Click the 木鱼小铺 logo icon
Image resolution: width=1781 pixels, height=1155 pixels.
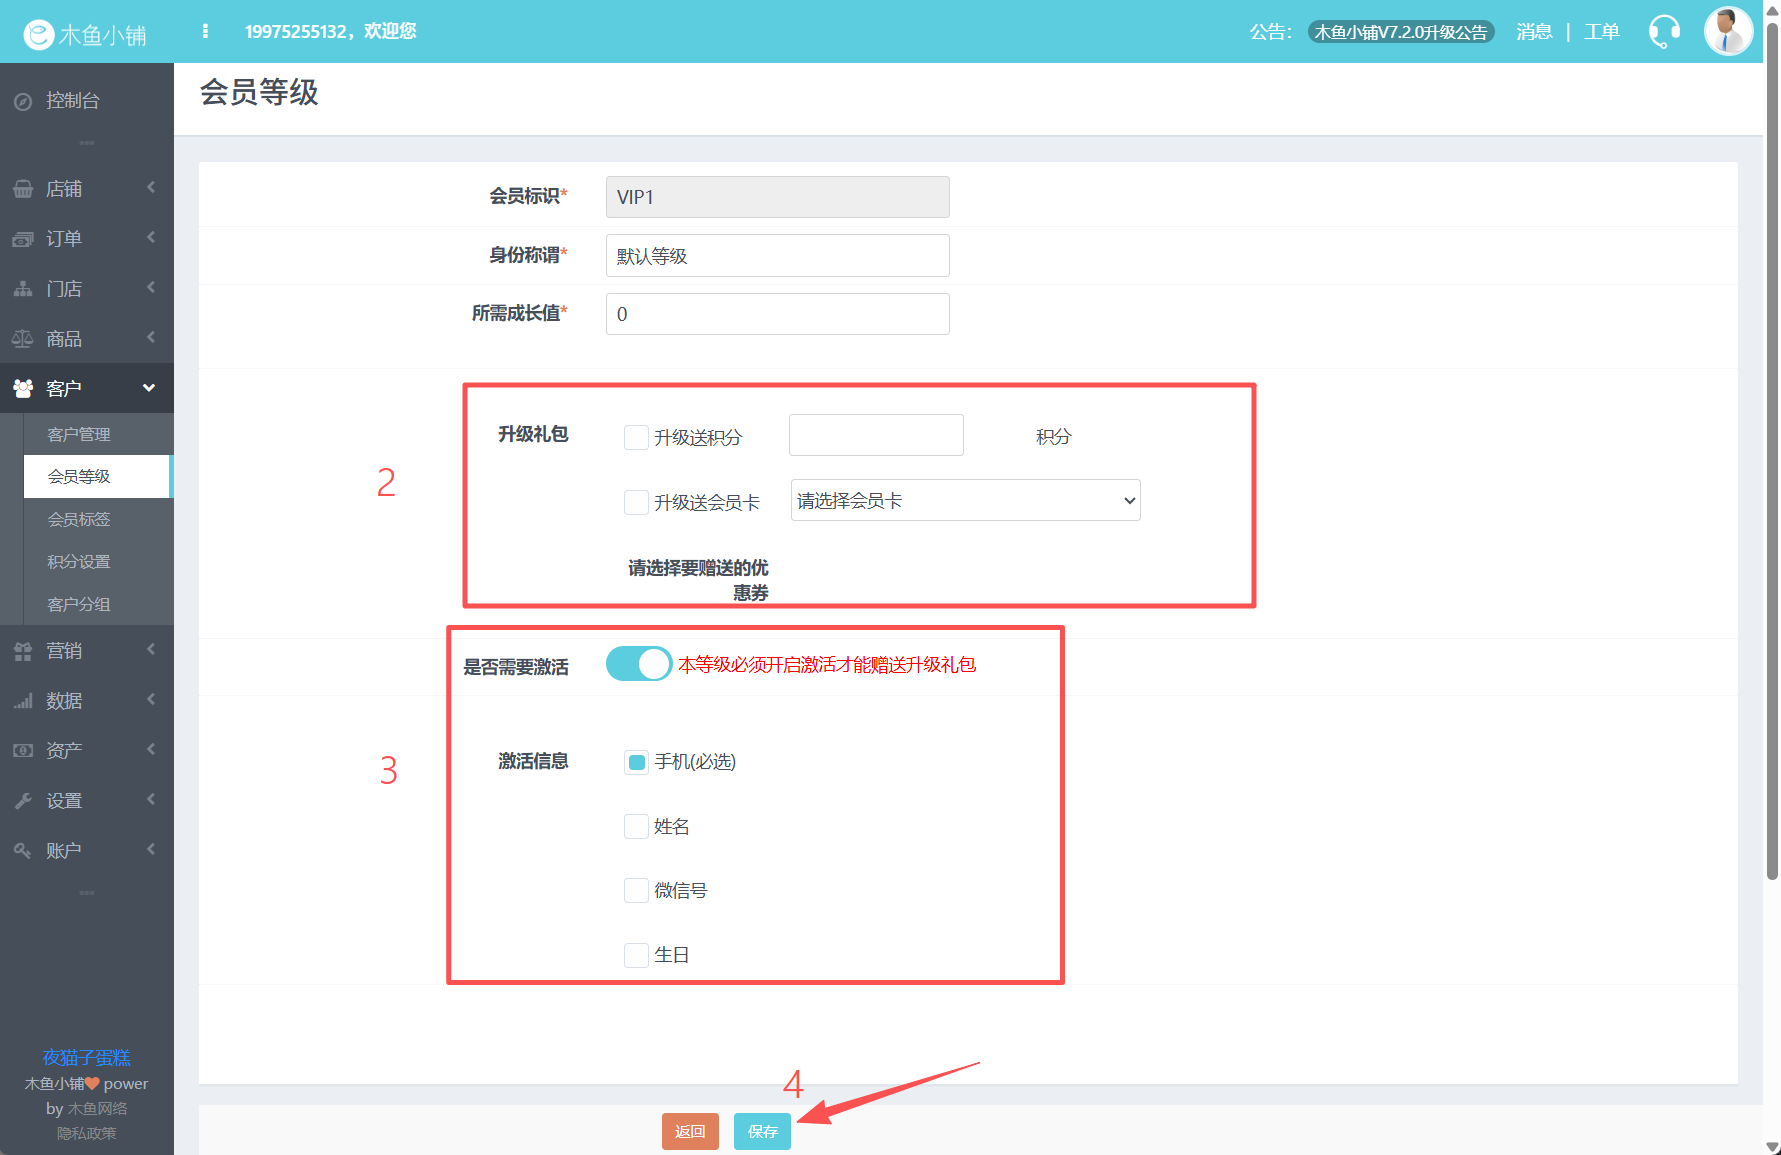pyautogui.click(x=39, y=35)
